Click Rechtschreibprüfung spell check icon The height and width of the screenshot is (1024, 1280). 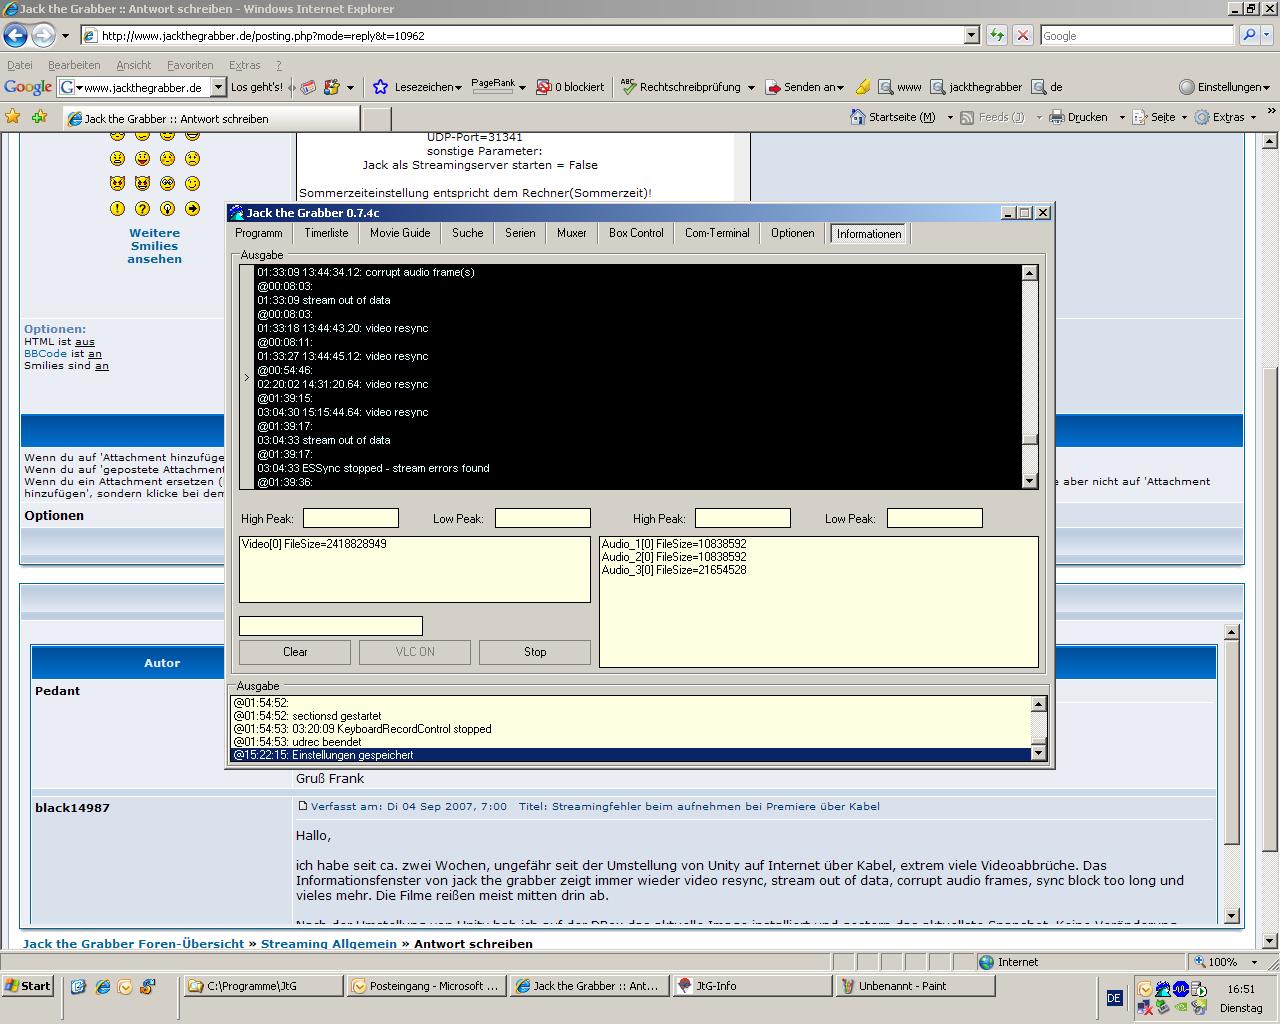(x=628, y=87)
